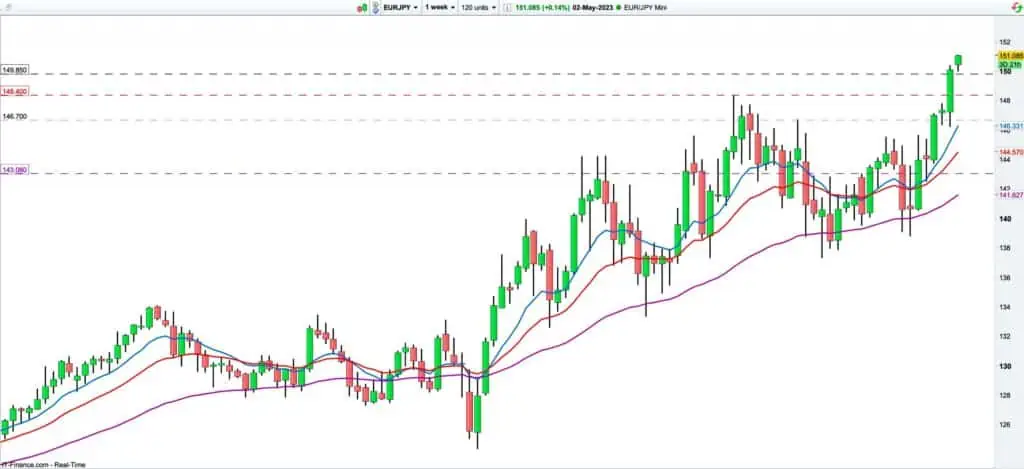The height and width of the screenshot is (469, 1024).
Task: Click the purple 141.827 moving average value
Action: 1011,195
